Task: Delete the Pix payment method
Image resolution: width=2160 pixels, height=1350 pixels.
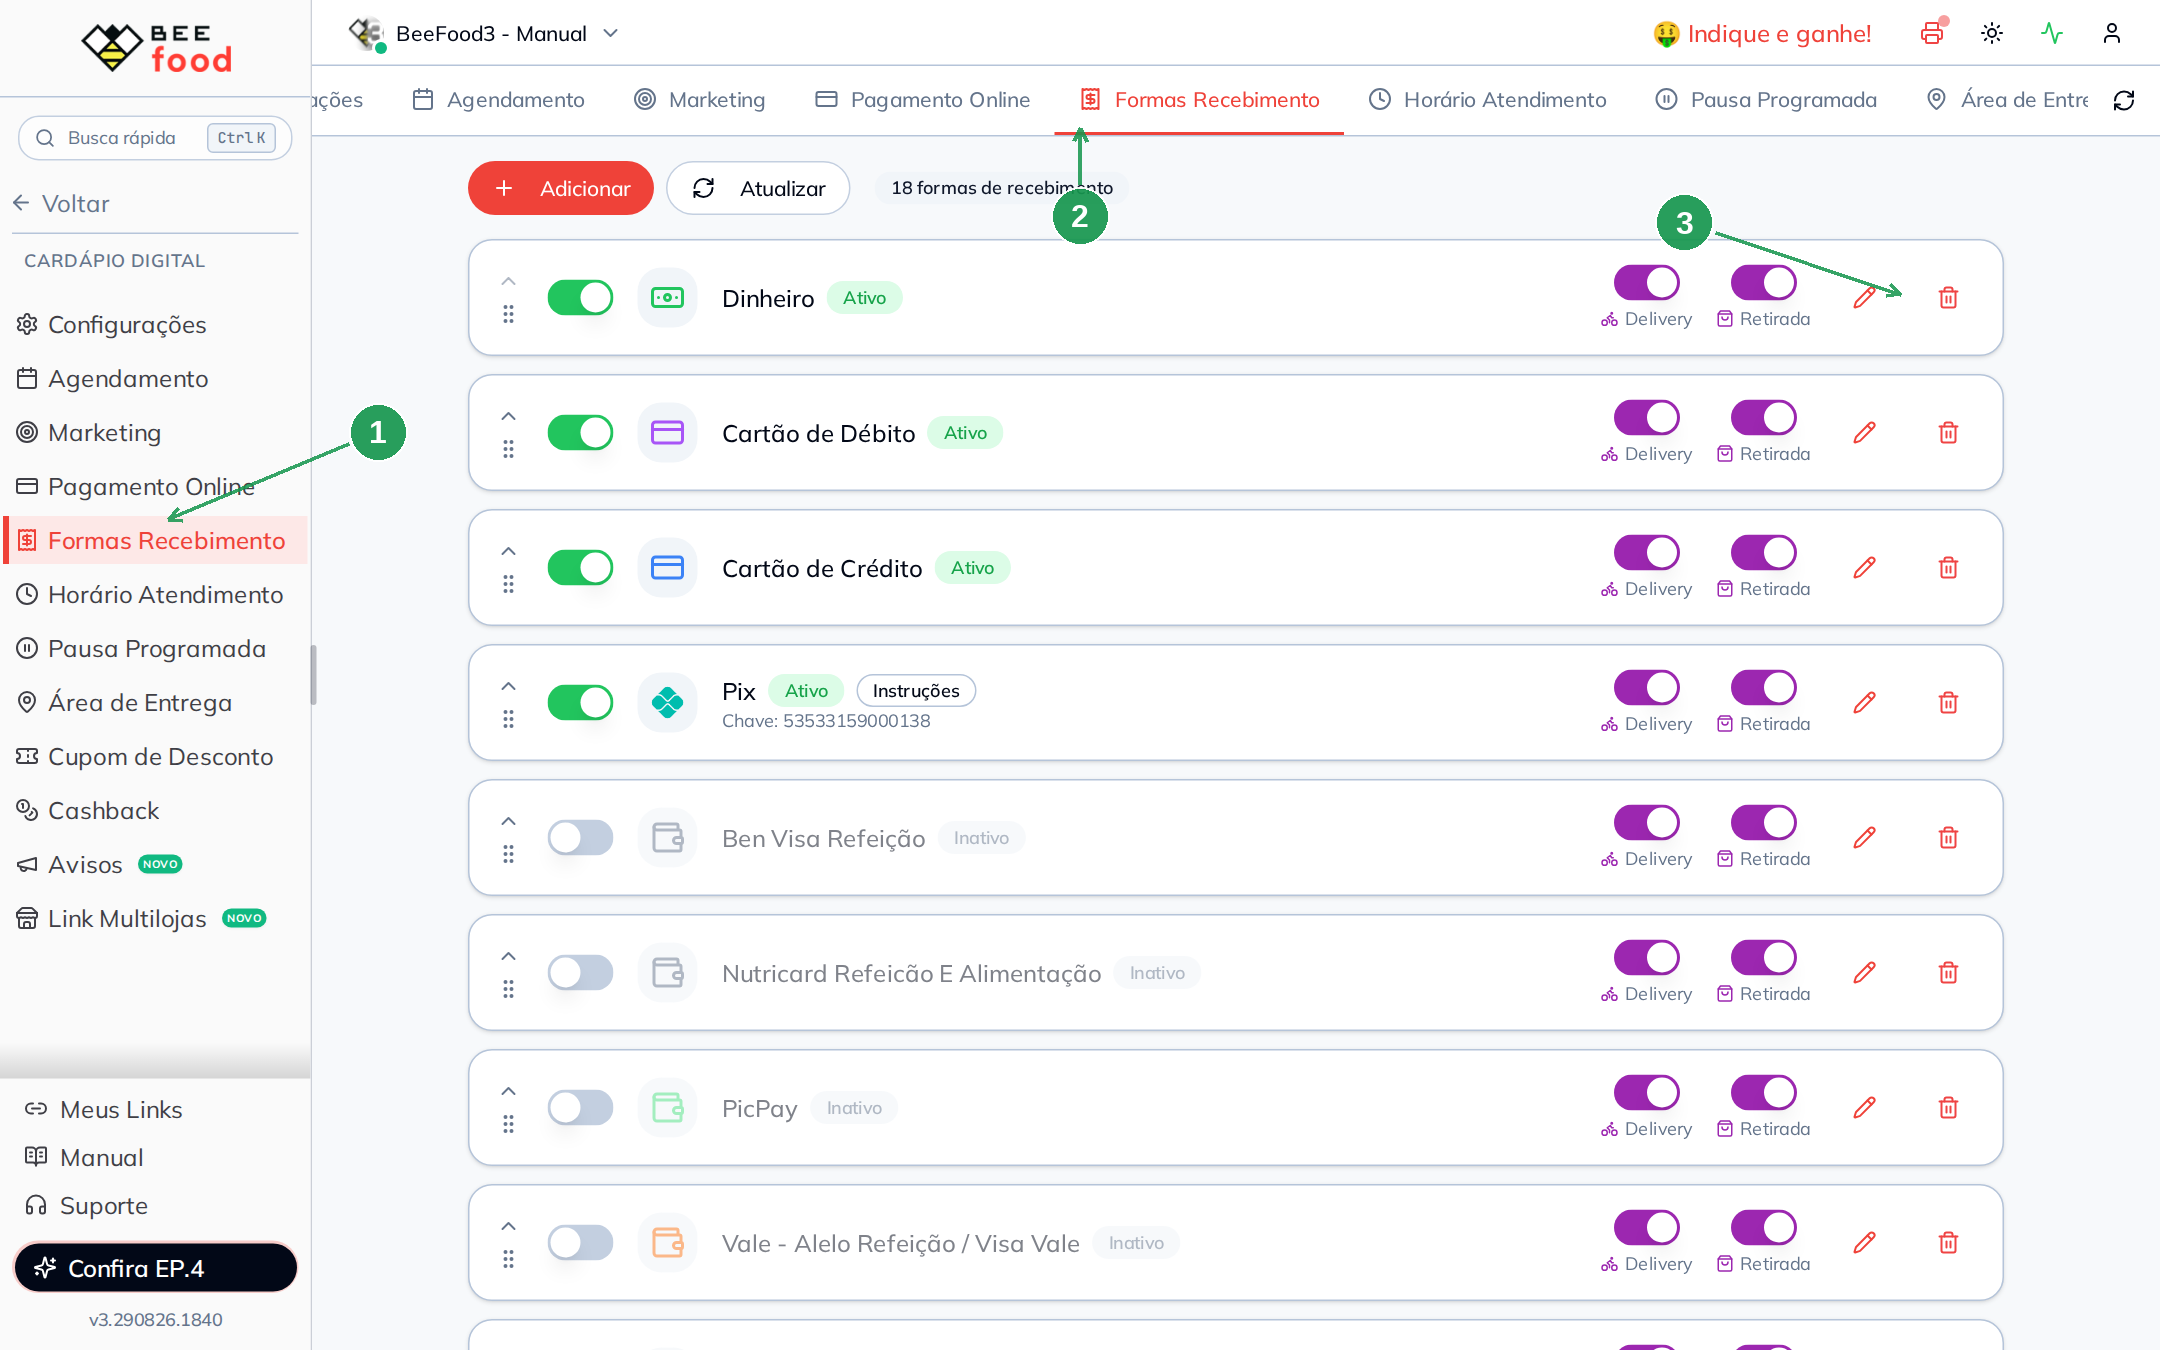Action: pyautogui.click(x=1948, y=703)
